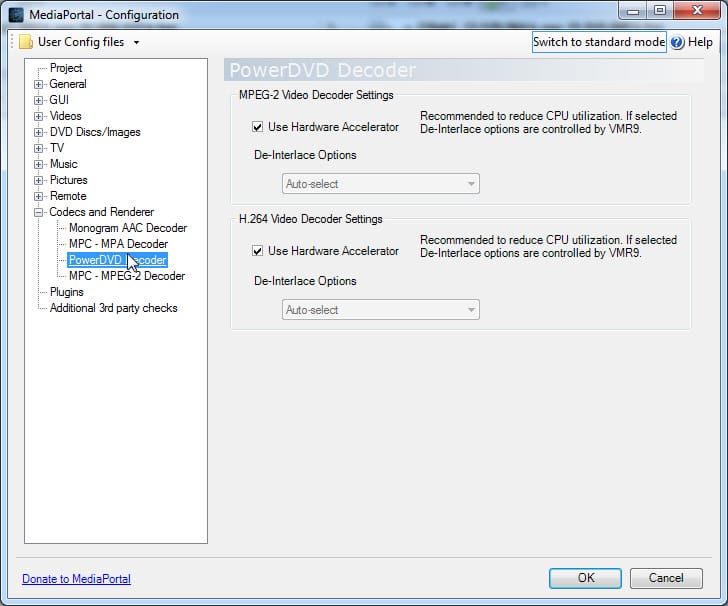The width and height of the screenshot is (728, 606).
Task: Open MPEG-2 De-Interlace Options dropdown
Action: point(380,184)
